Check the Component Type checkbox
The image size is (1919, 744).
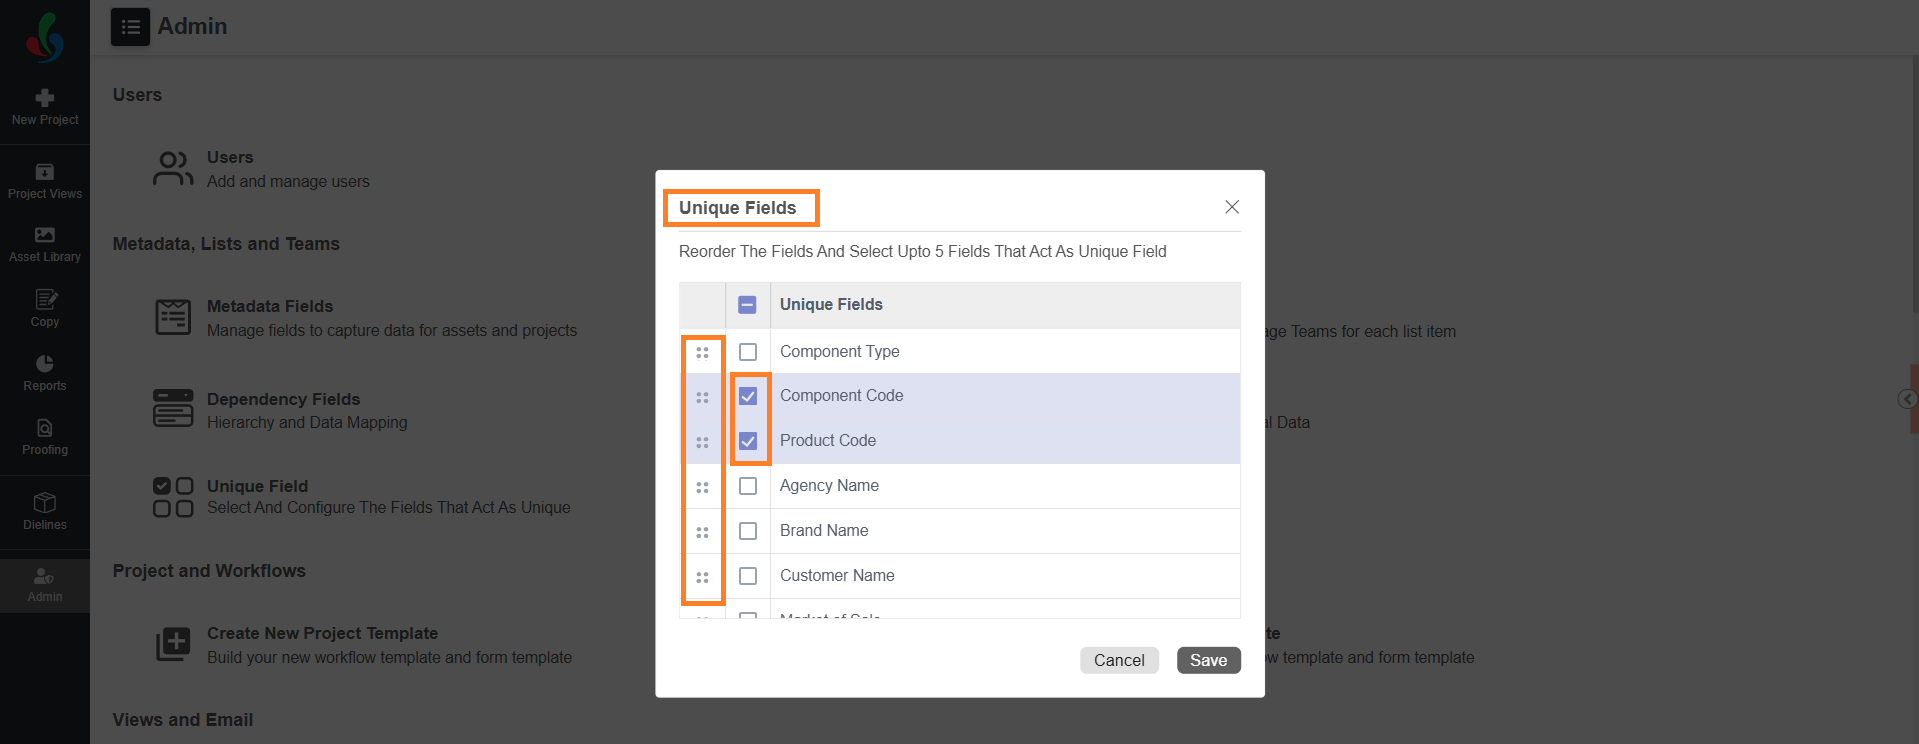tap(748, 352)
